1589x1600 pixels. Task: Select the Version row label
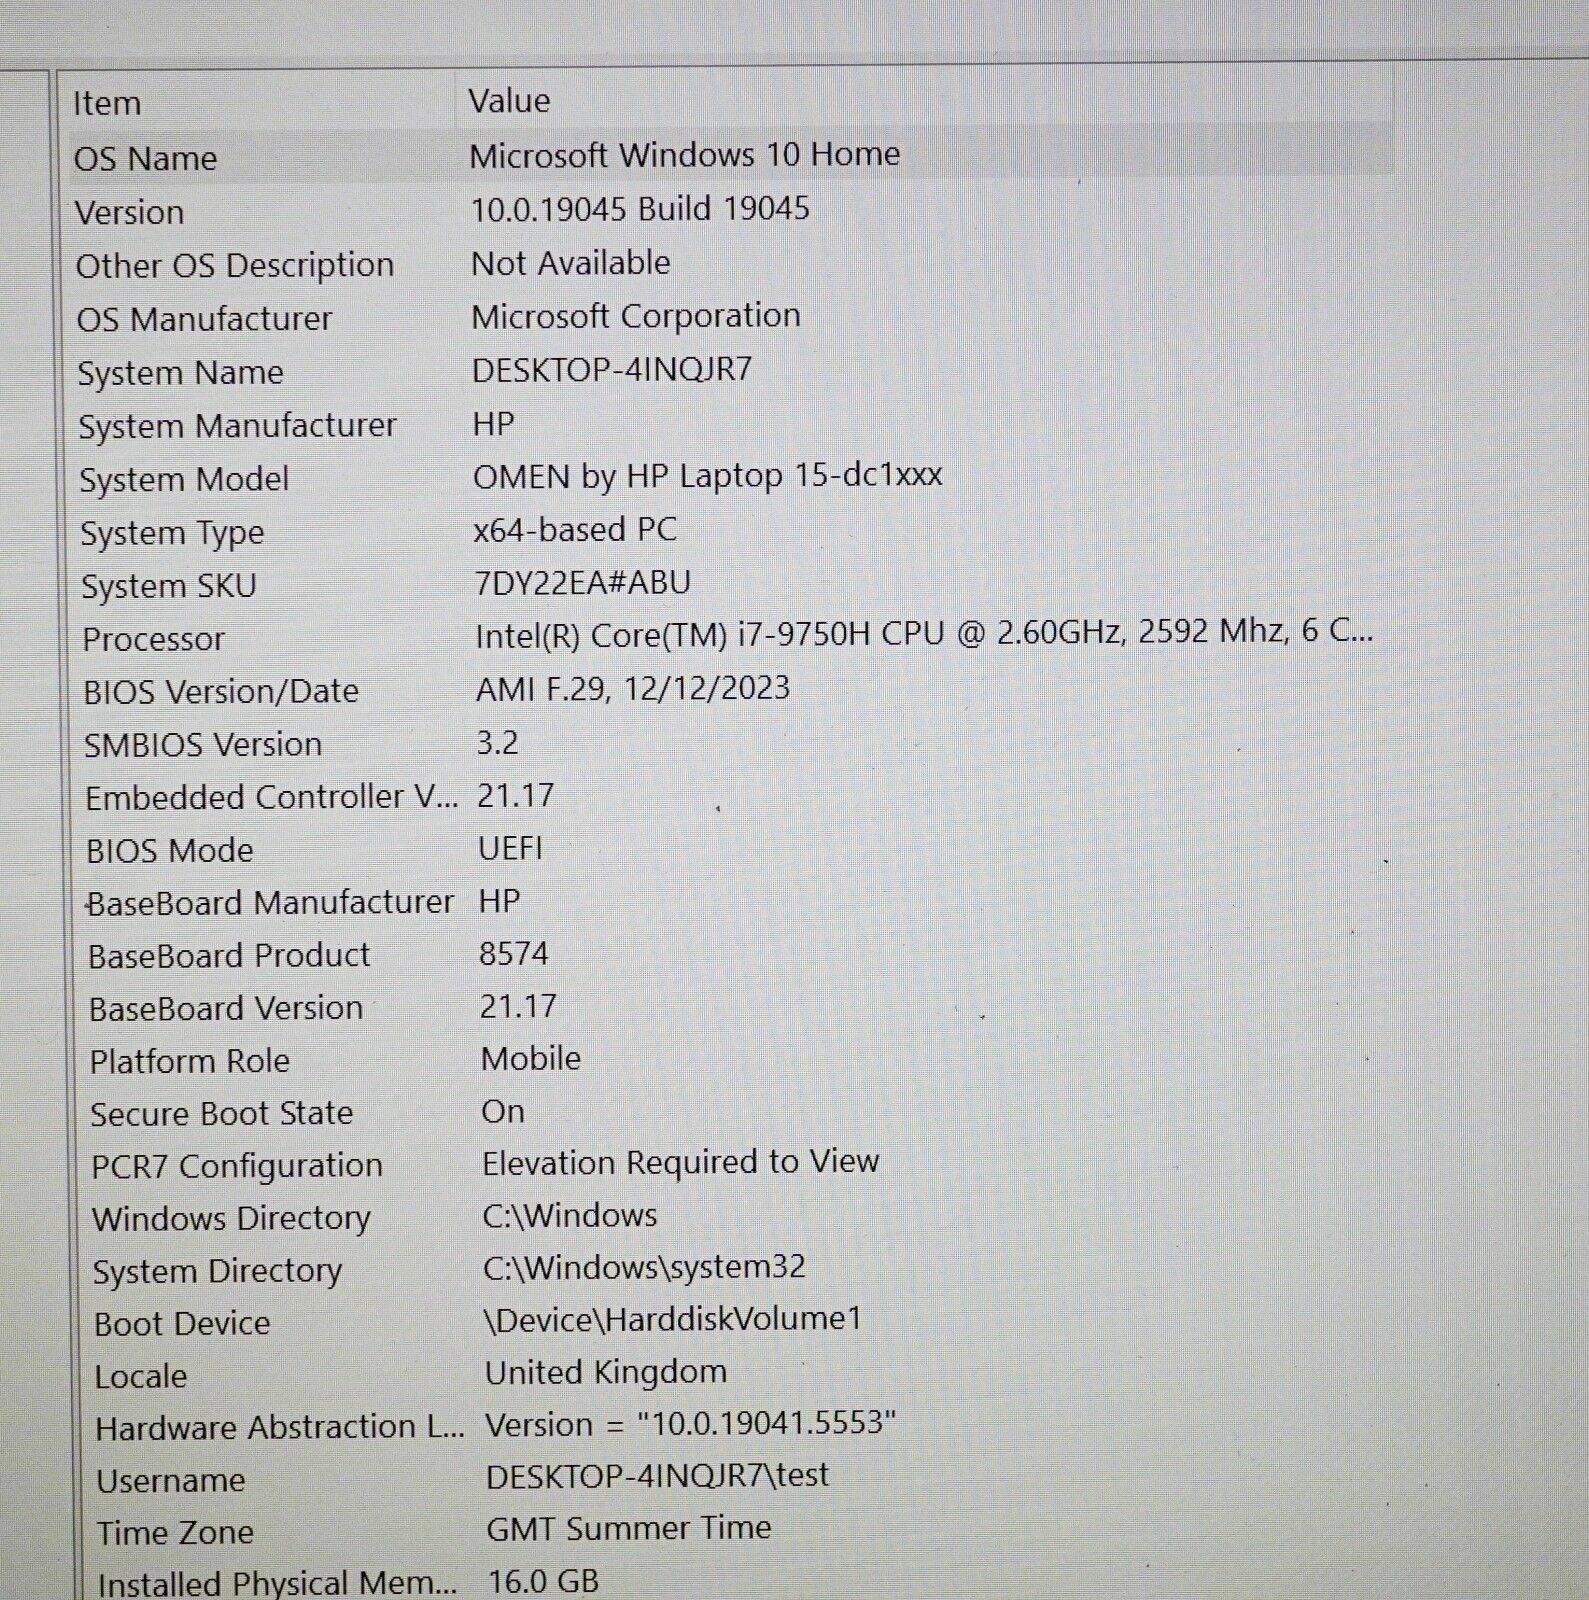pyautogui.click(x=130, y=212)
